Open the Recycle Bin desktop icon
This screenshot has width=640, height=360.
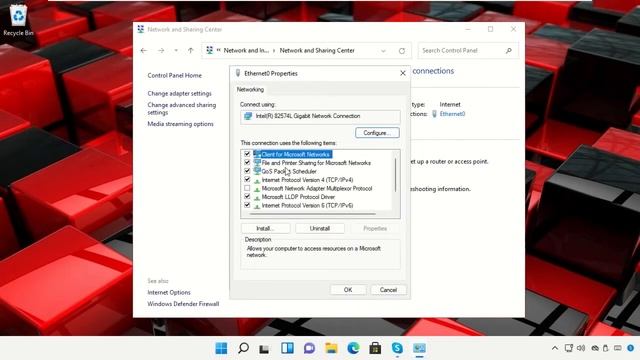[18, 20]
